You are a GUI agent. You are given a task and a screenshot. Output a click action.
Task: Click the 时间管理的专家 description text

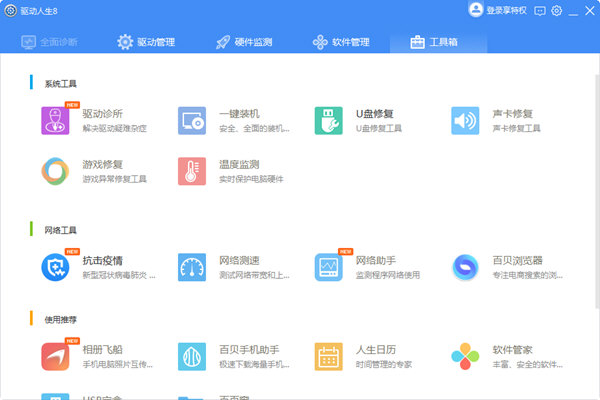384,364
